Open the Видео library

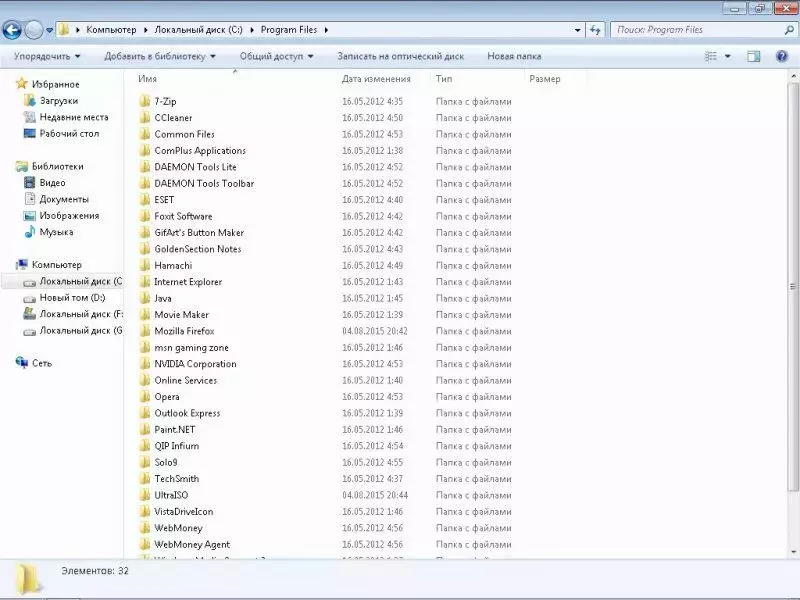(52, 182)
